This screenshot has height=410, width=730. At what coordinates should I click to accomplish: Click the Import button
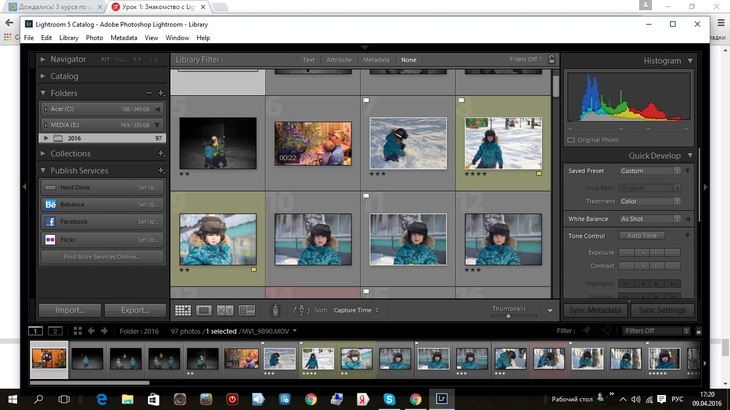(x=69, y=310)
